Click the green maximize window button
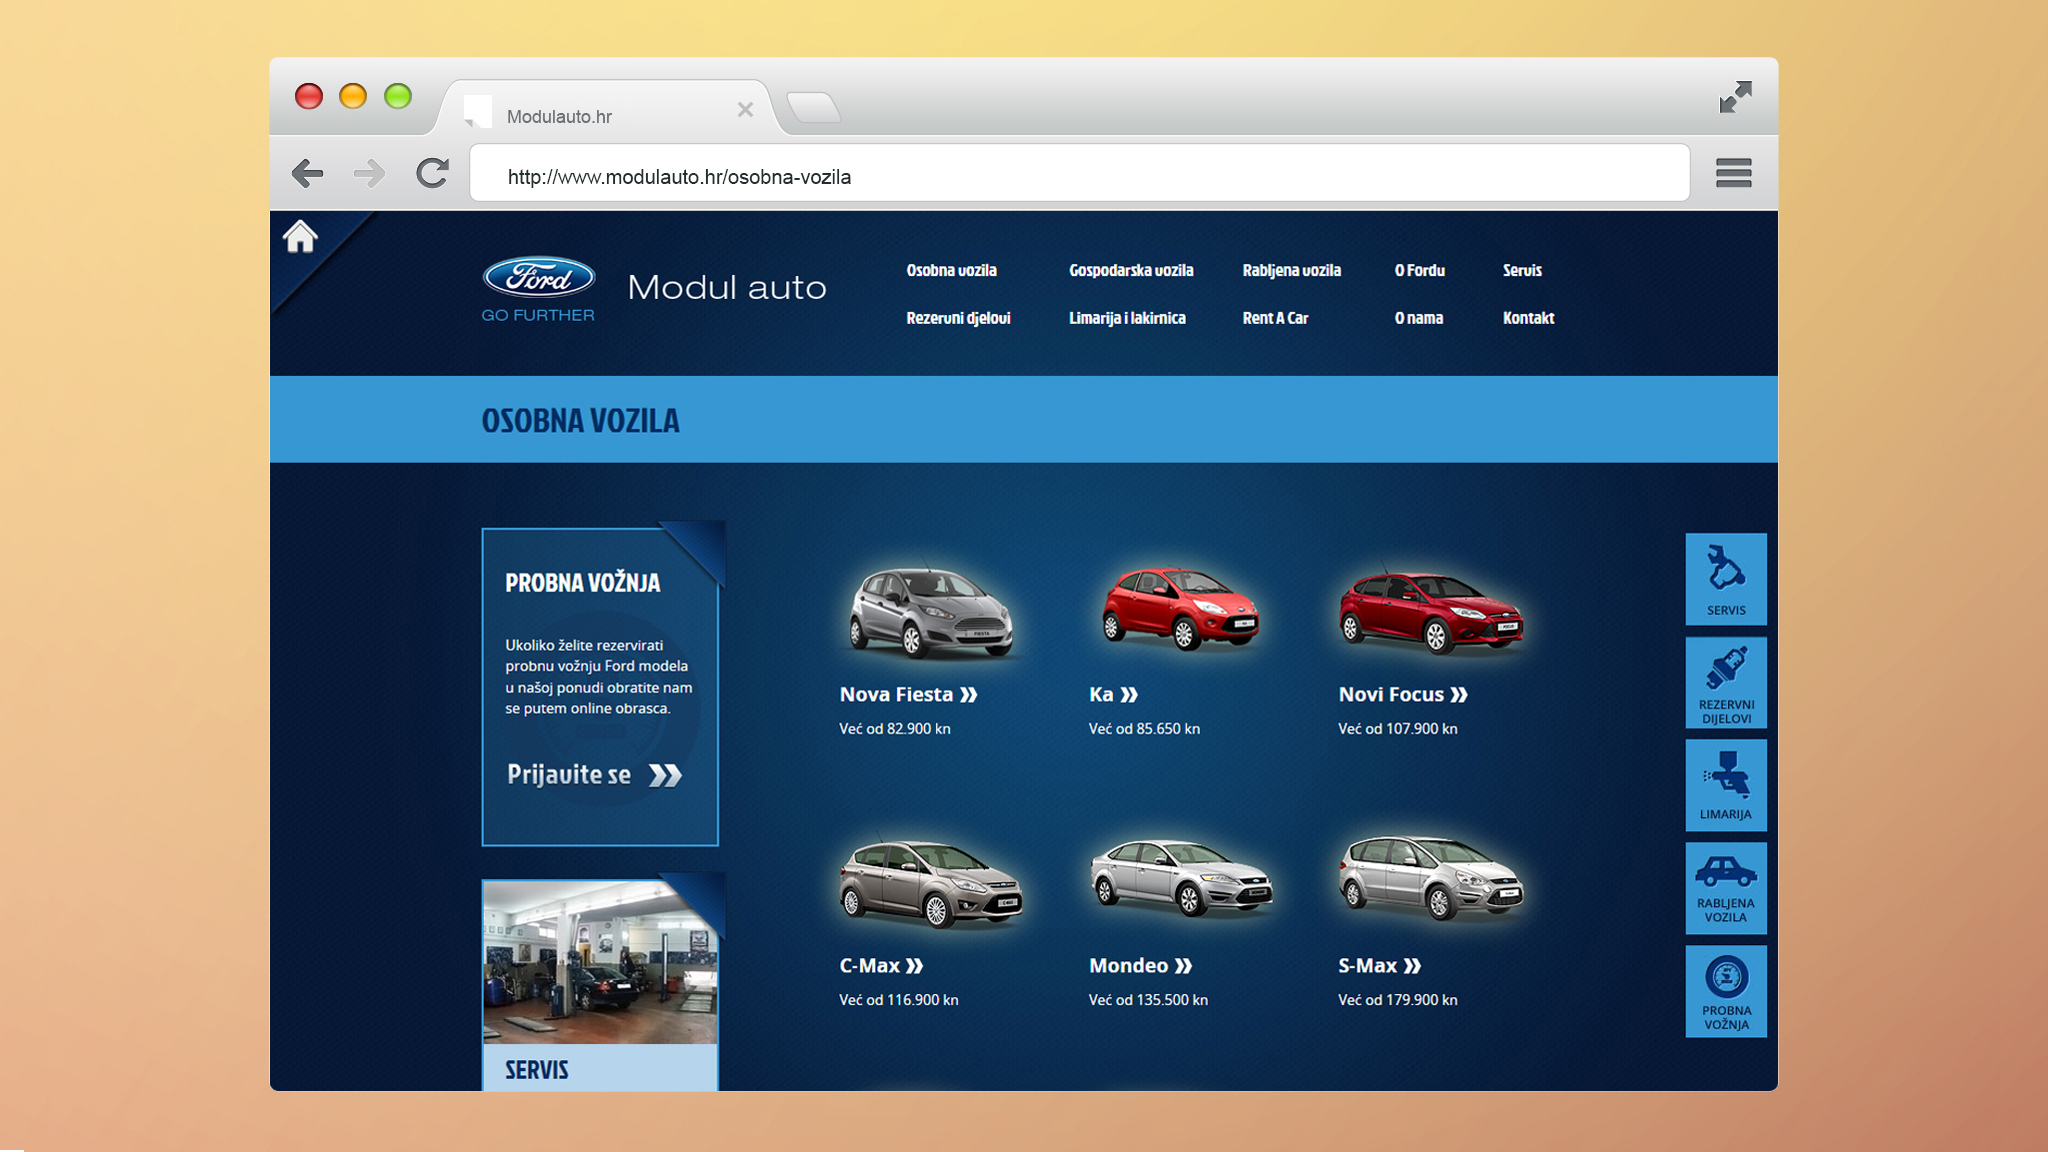This screenshot has width=2048, height=1152. (x=398, y=96)
